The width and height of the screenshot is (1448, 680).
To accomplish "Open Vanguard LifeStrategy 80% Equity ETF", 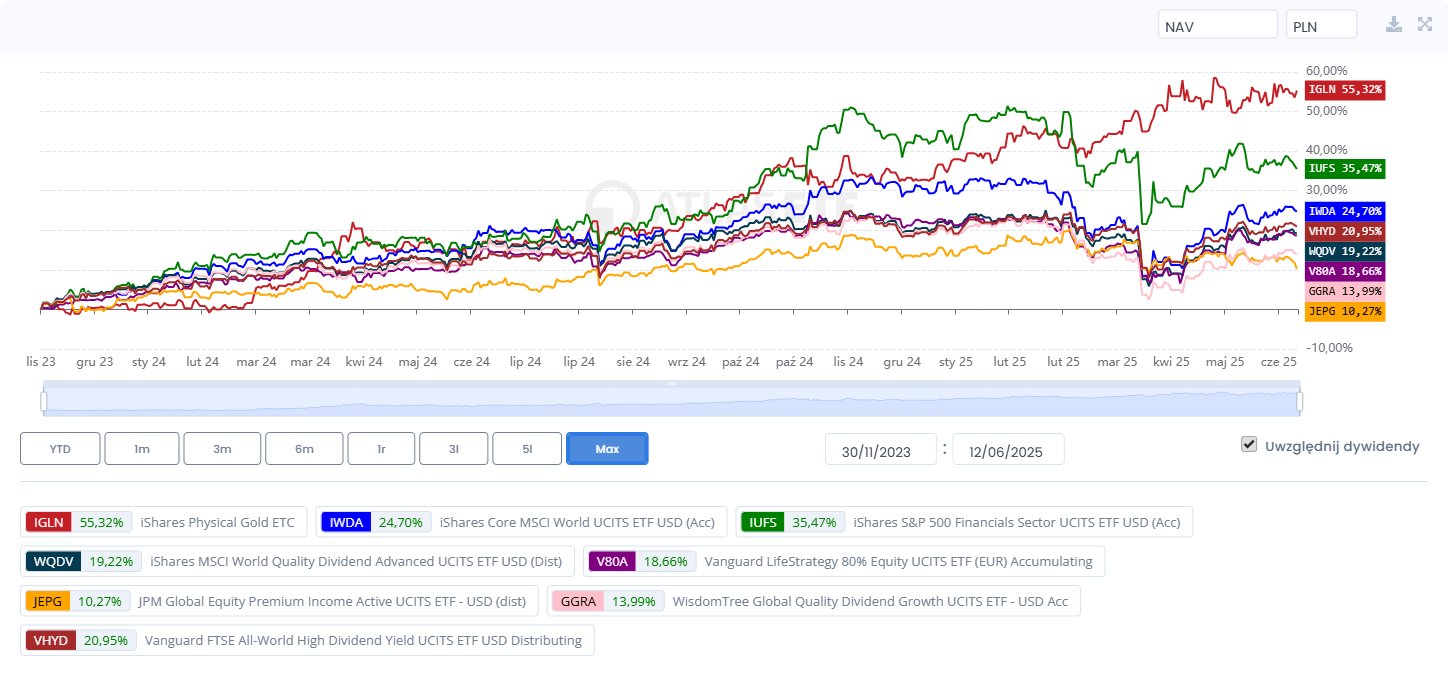I will pyautogui.click(x=899, y=561).
